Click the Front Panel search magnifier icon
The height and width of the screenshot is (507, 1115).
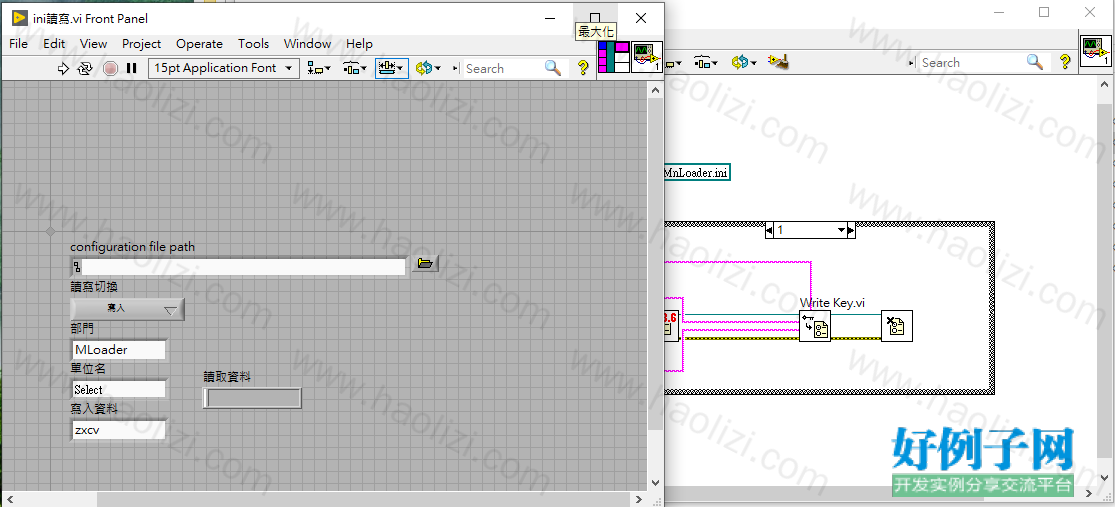click(x=553, y=68)
